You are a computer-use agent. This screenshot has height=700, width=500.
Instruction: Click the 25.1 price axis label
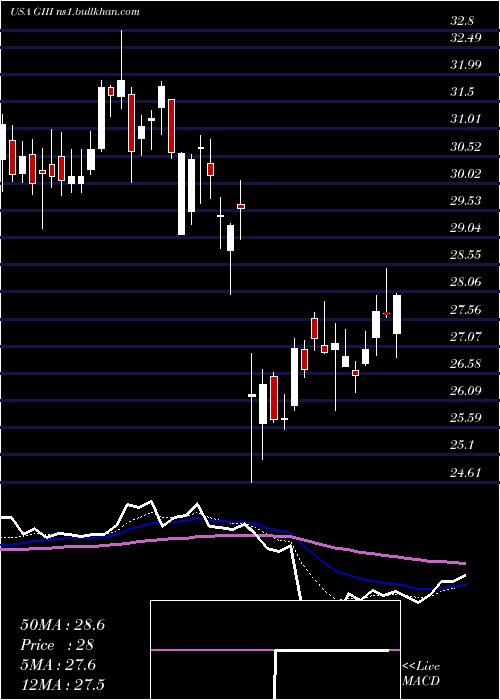pos(462,445)
